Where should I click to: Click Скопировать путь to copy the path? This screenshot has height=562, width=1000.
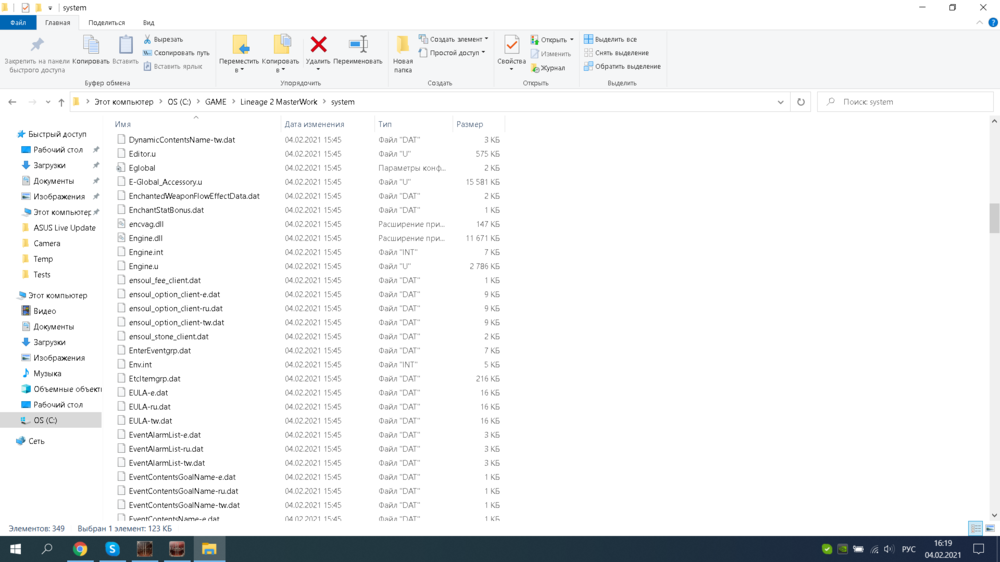[x=176, y=53]
